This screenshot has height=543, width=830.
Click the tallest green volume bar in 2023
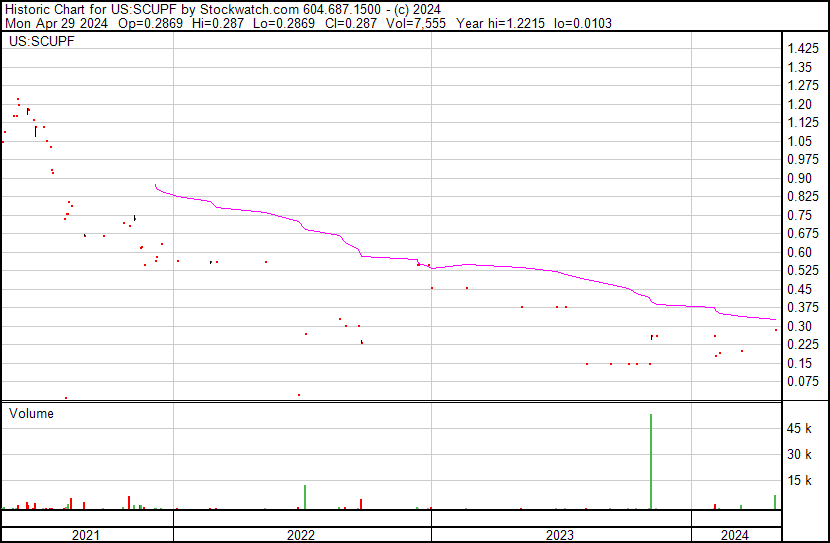(651, 460)
